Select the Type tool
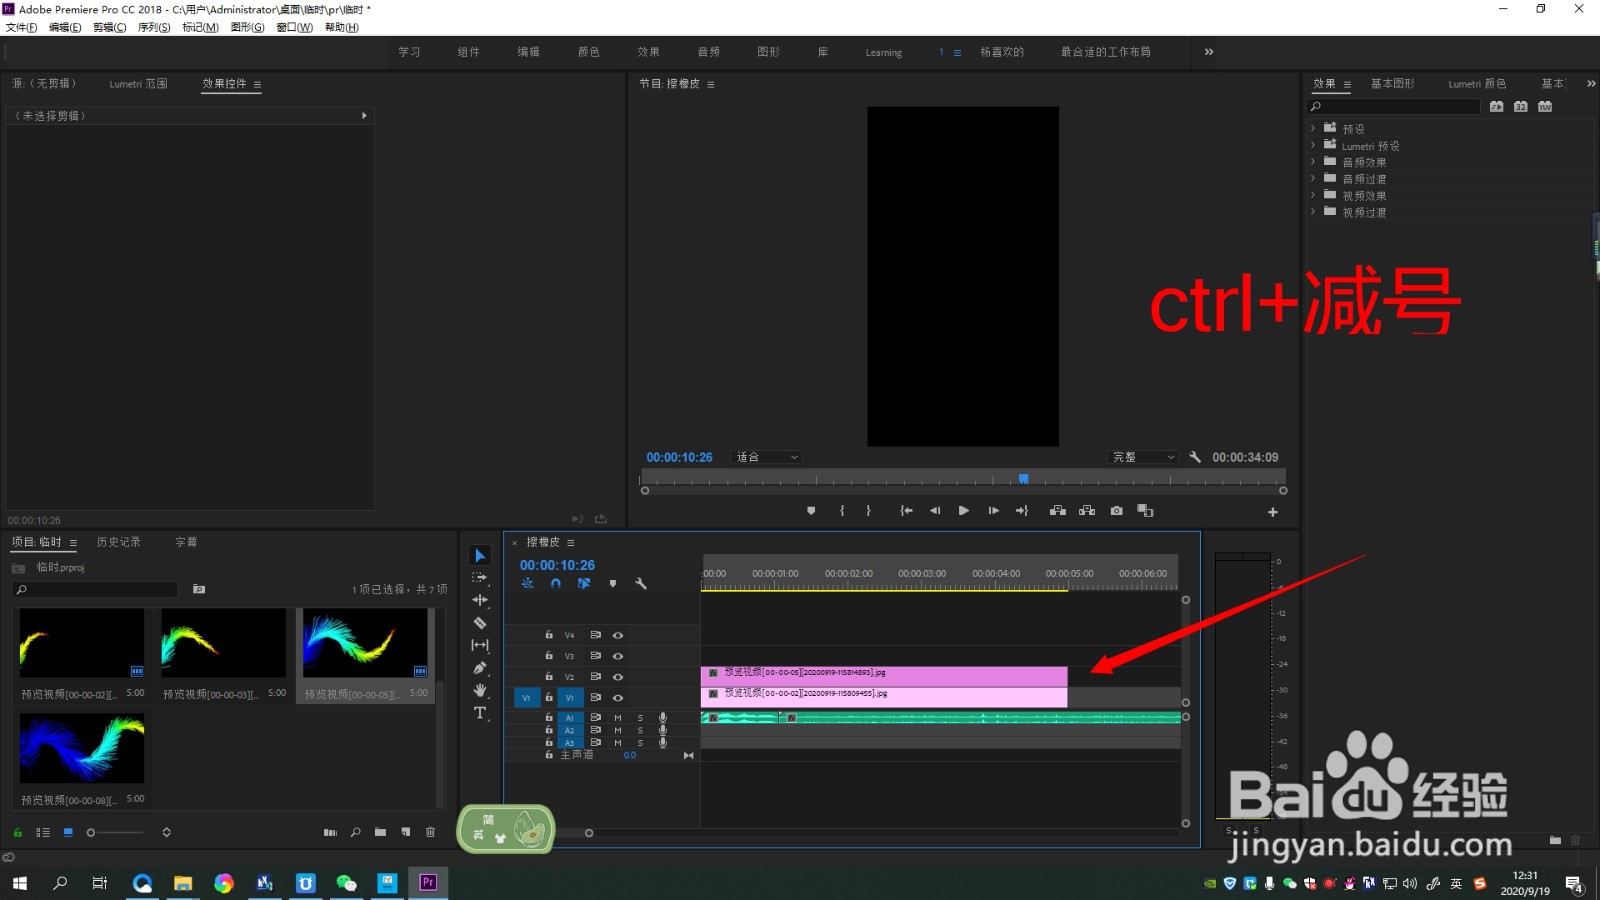This screenshot has height=900, width=1600. [x=480, y=713]
